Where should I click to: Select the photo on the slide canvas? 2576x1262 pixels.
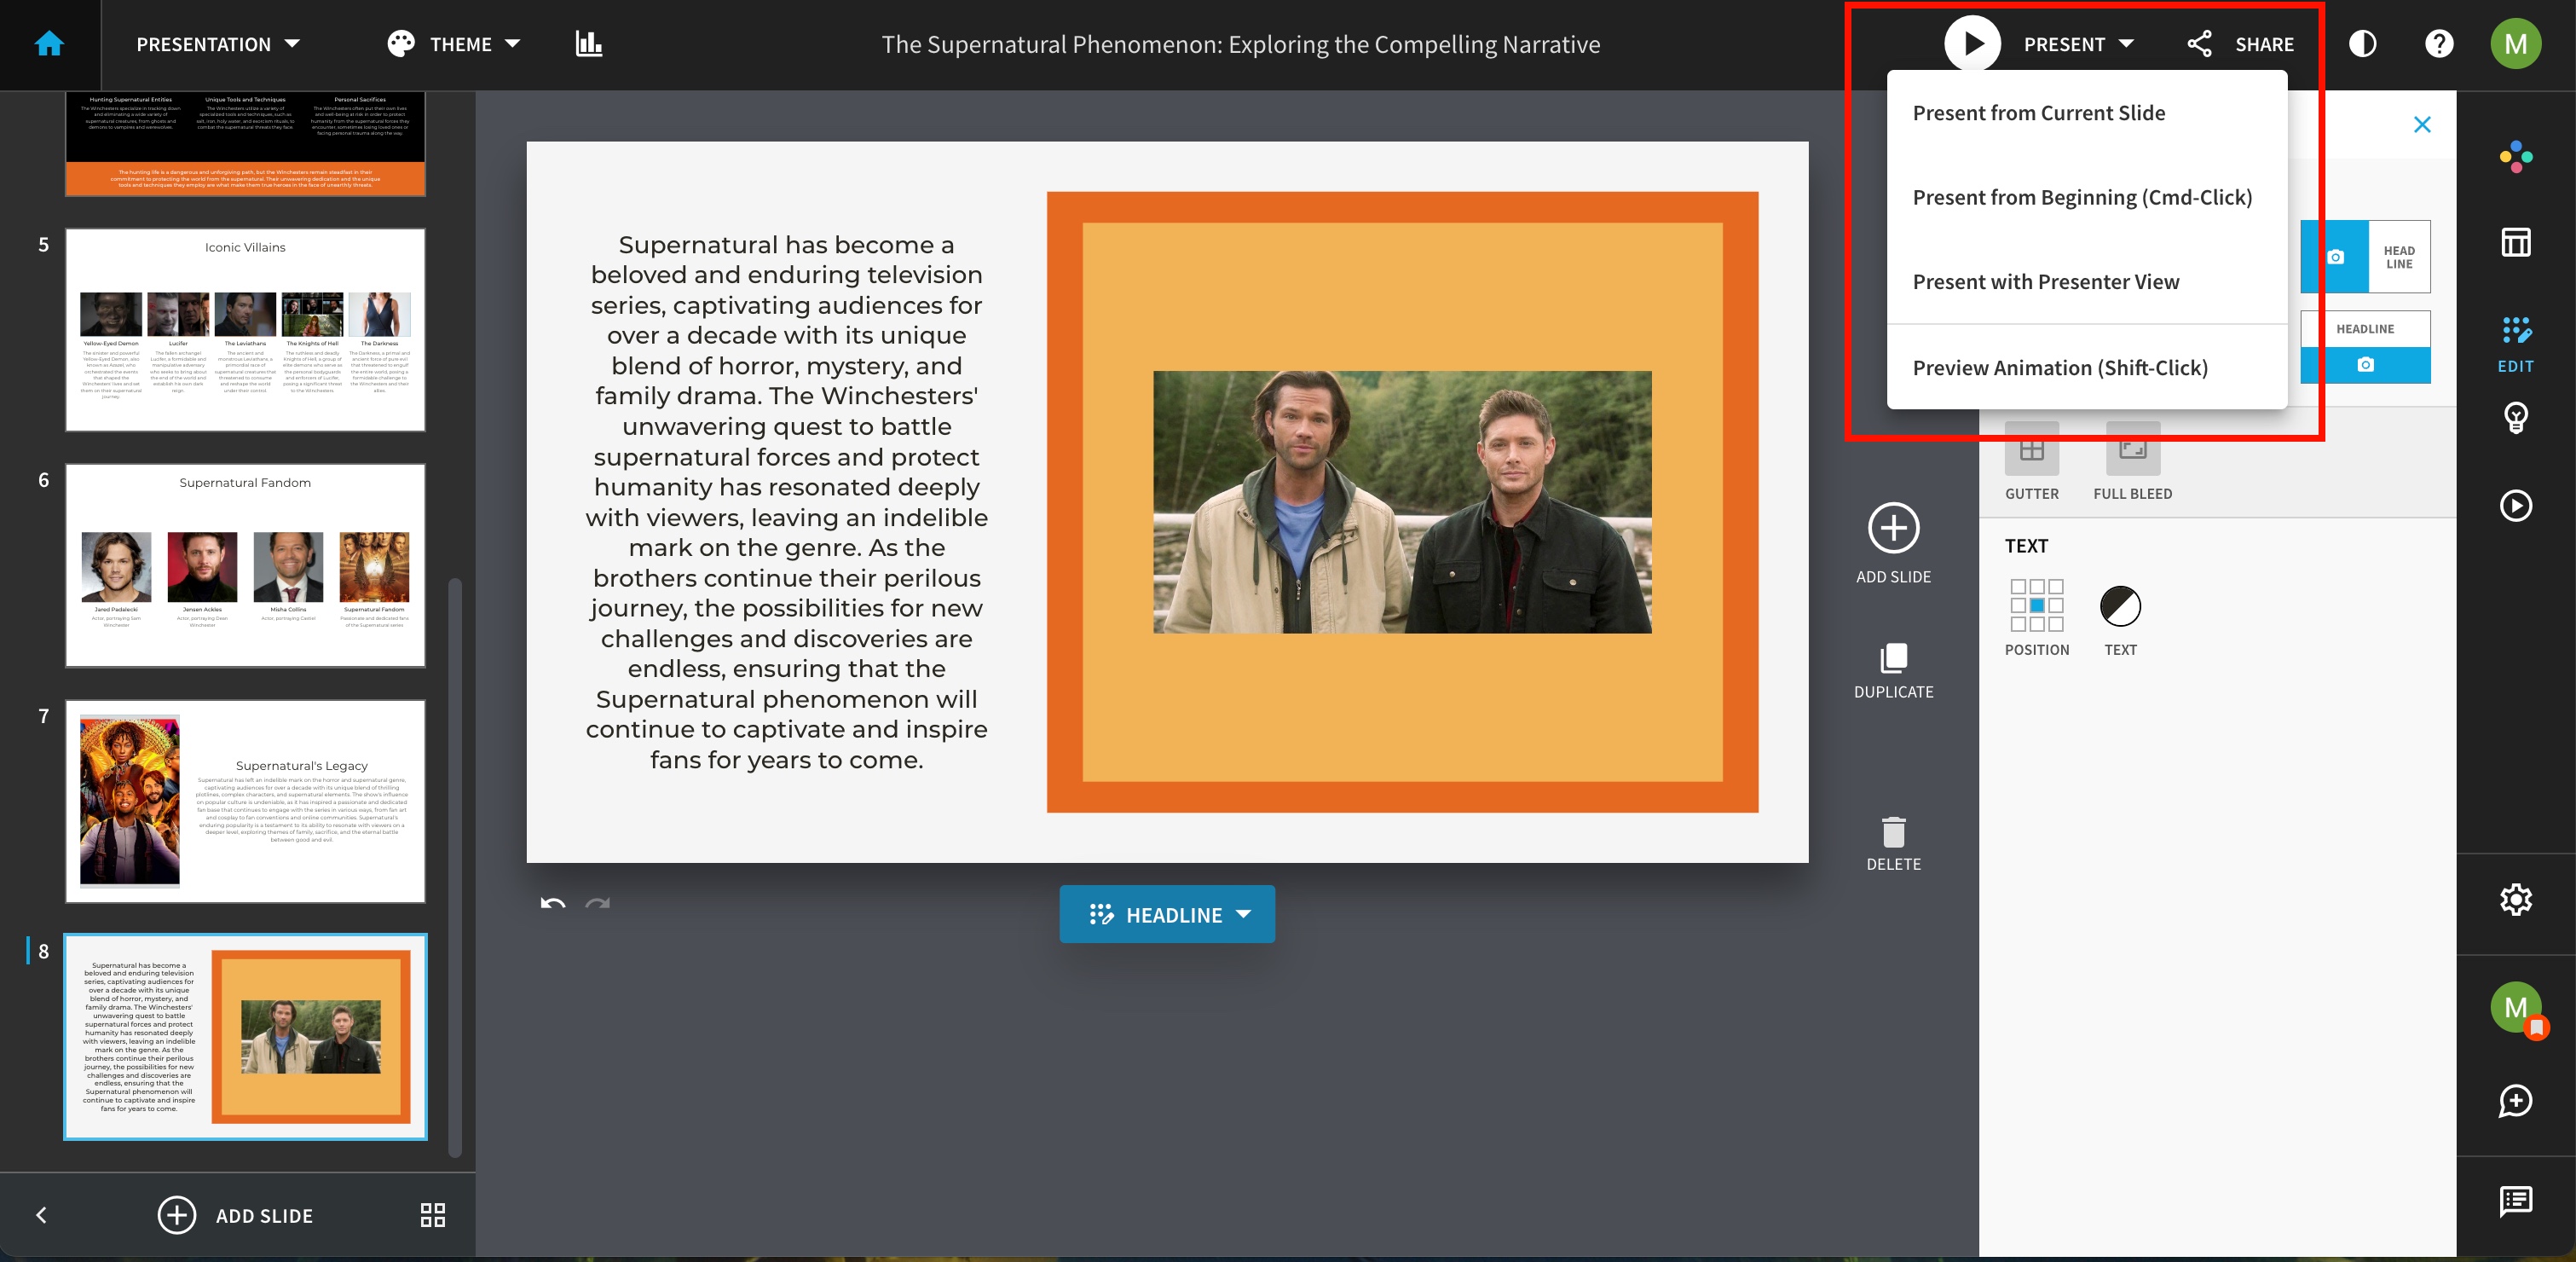1402,502
